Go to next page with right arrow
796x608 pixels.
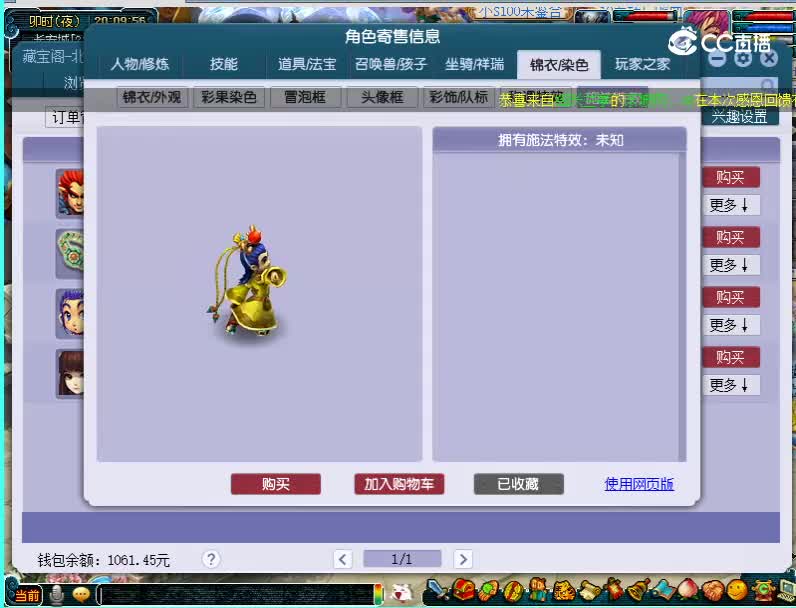[x=462, y=559]
